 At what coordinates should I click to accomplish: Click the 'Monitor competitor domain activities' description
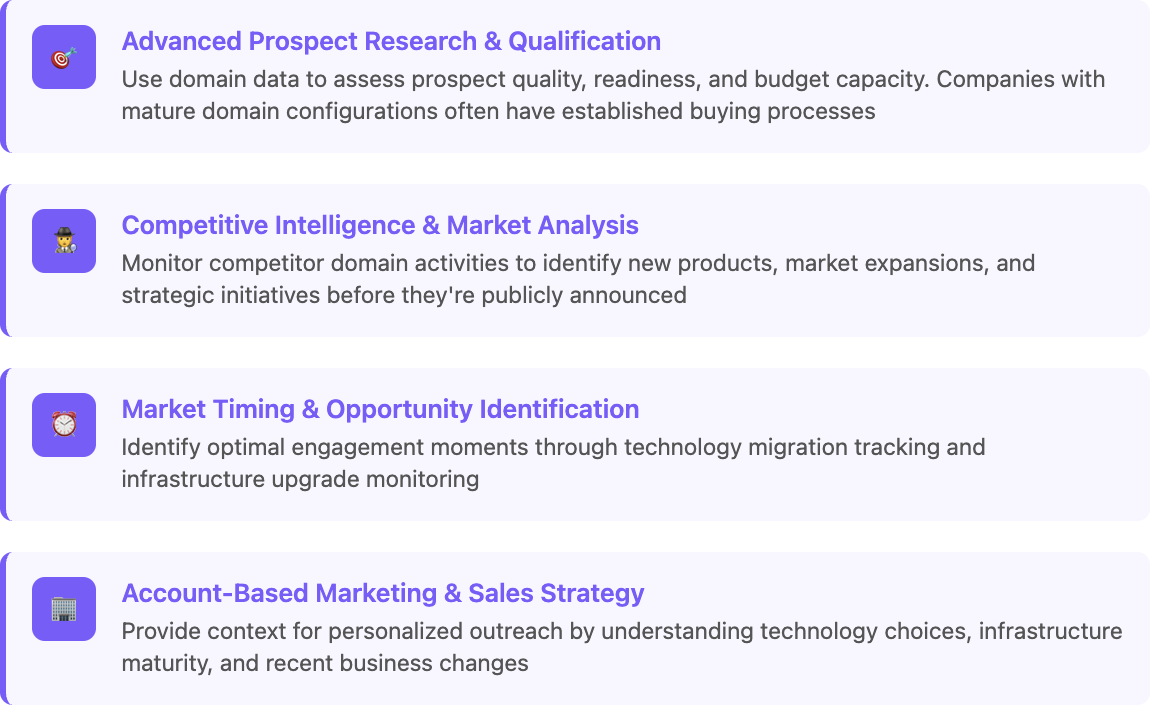(578, 279)
